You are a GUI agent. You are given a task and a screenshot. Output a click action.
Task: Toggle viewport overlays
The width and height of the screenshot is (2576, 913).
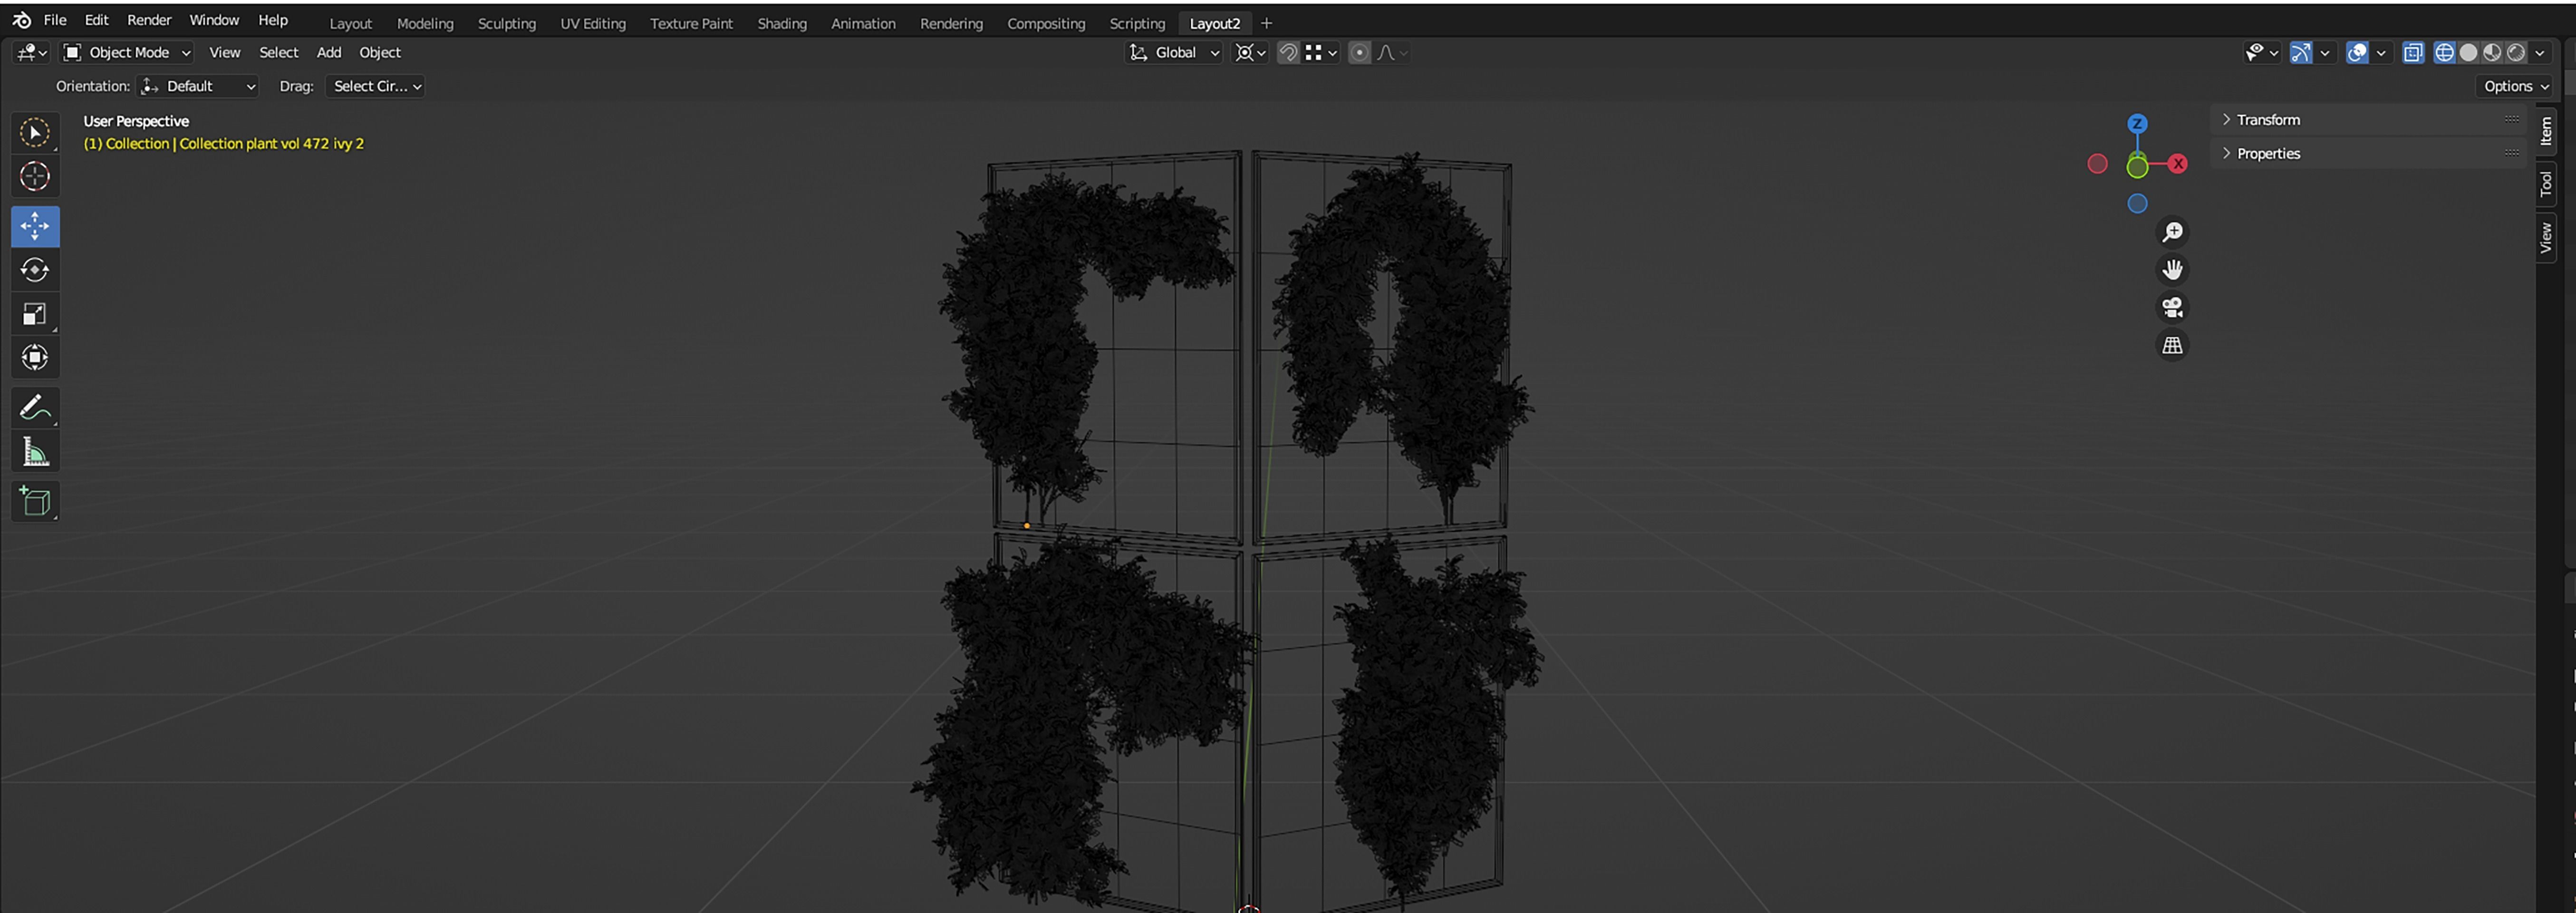point(2357,53)
